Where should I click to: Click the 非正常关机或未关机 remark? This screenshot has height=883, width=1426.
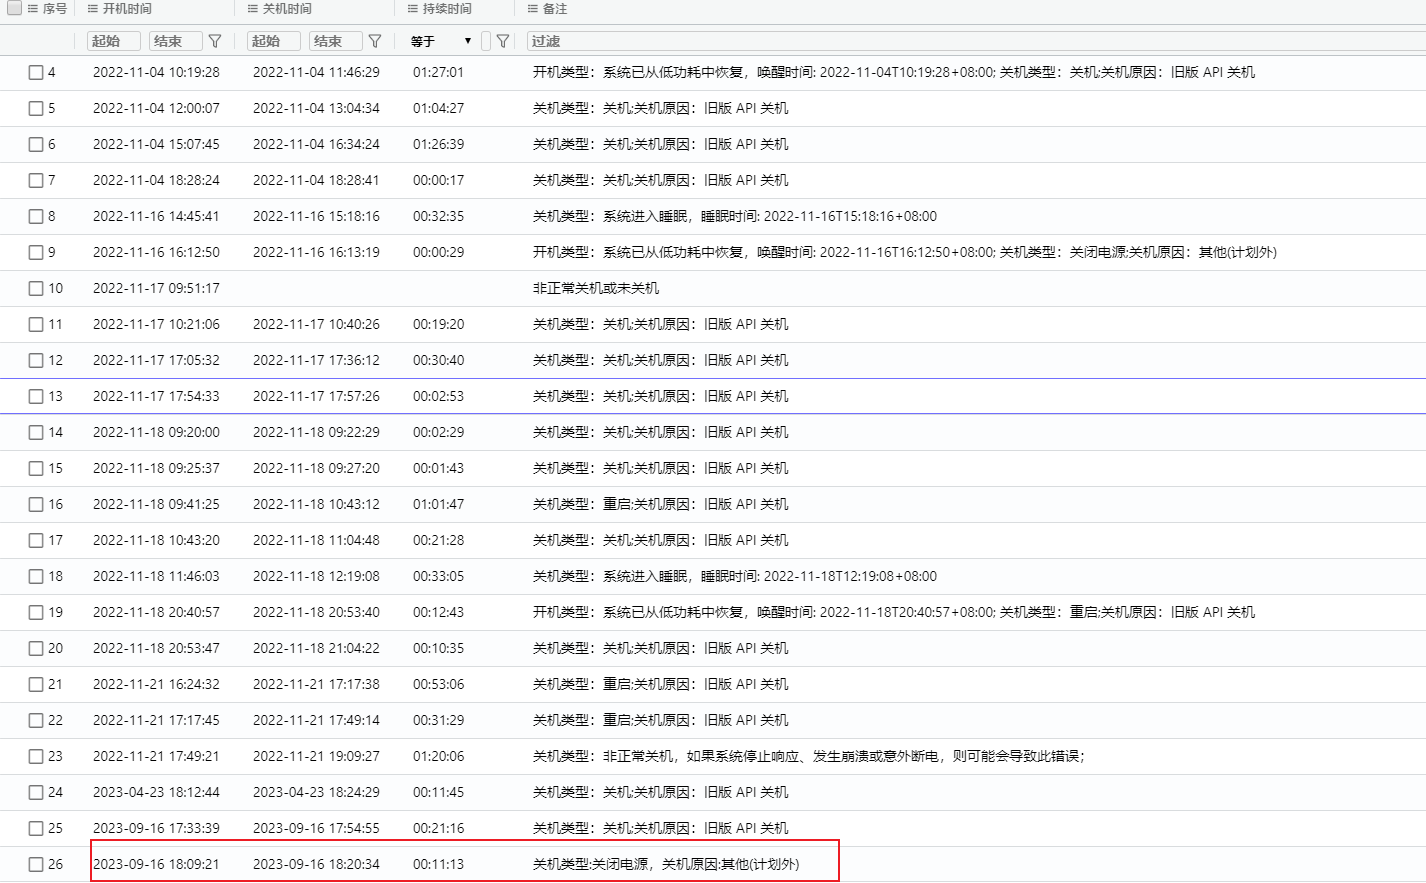[x=596, y=288]
